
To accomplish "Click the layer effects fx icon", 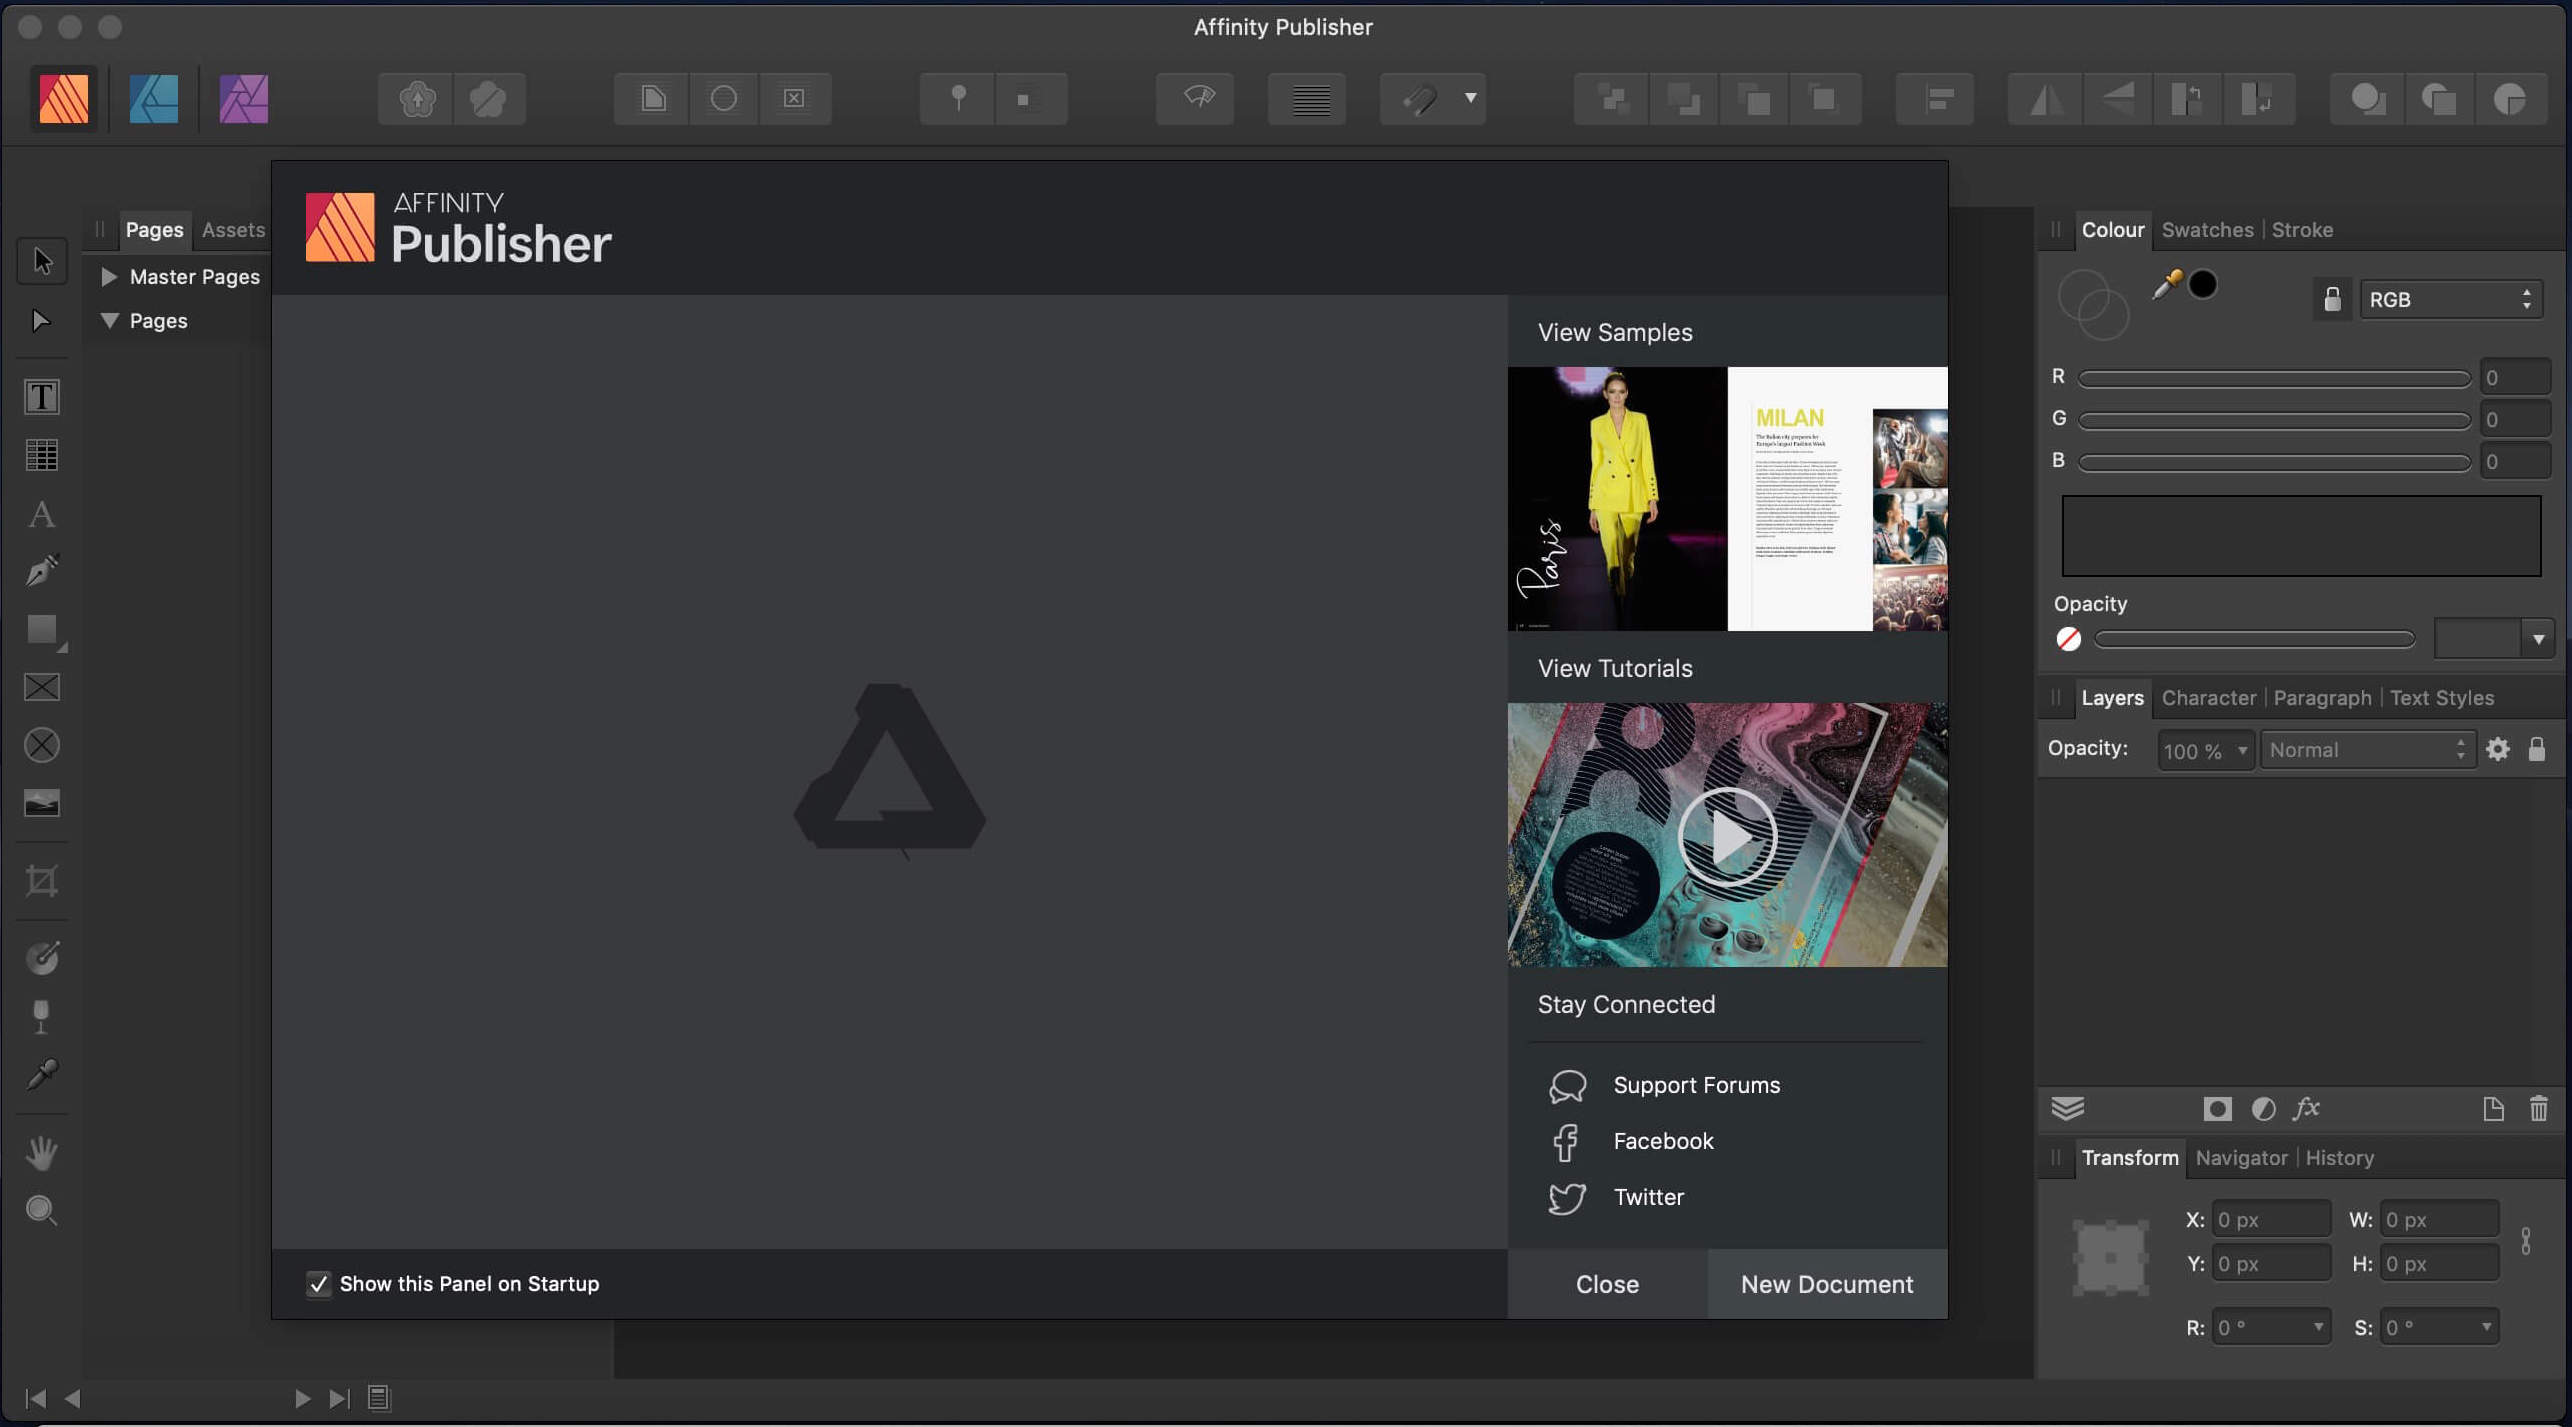I will pyautogui.click(x=2306, y=1108).
